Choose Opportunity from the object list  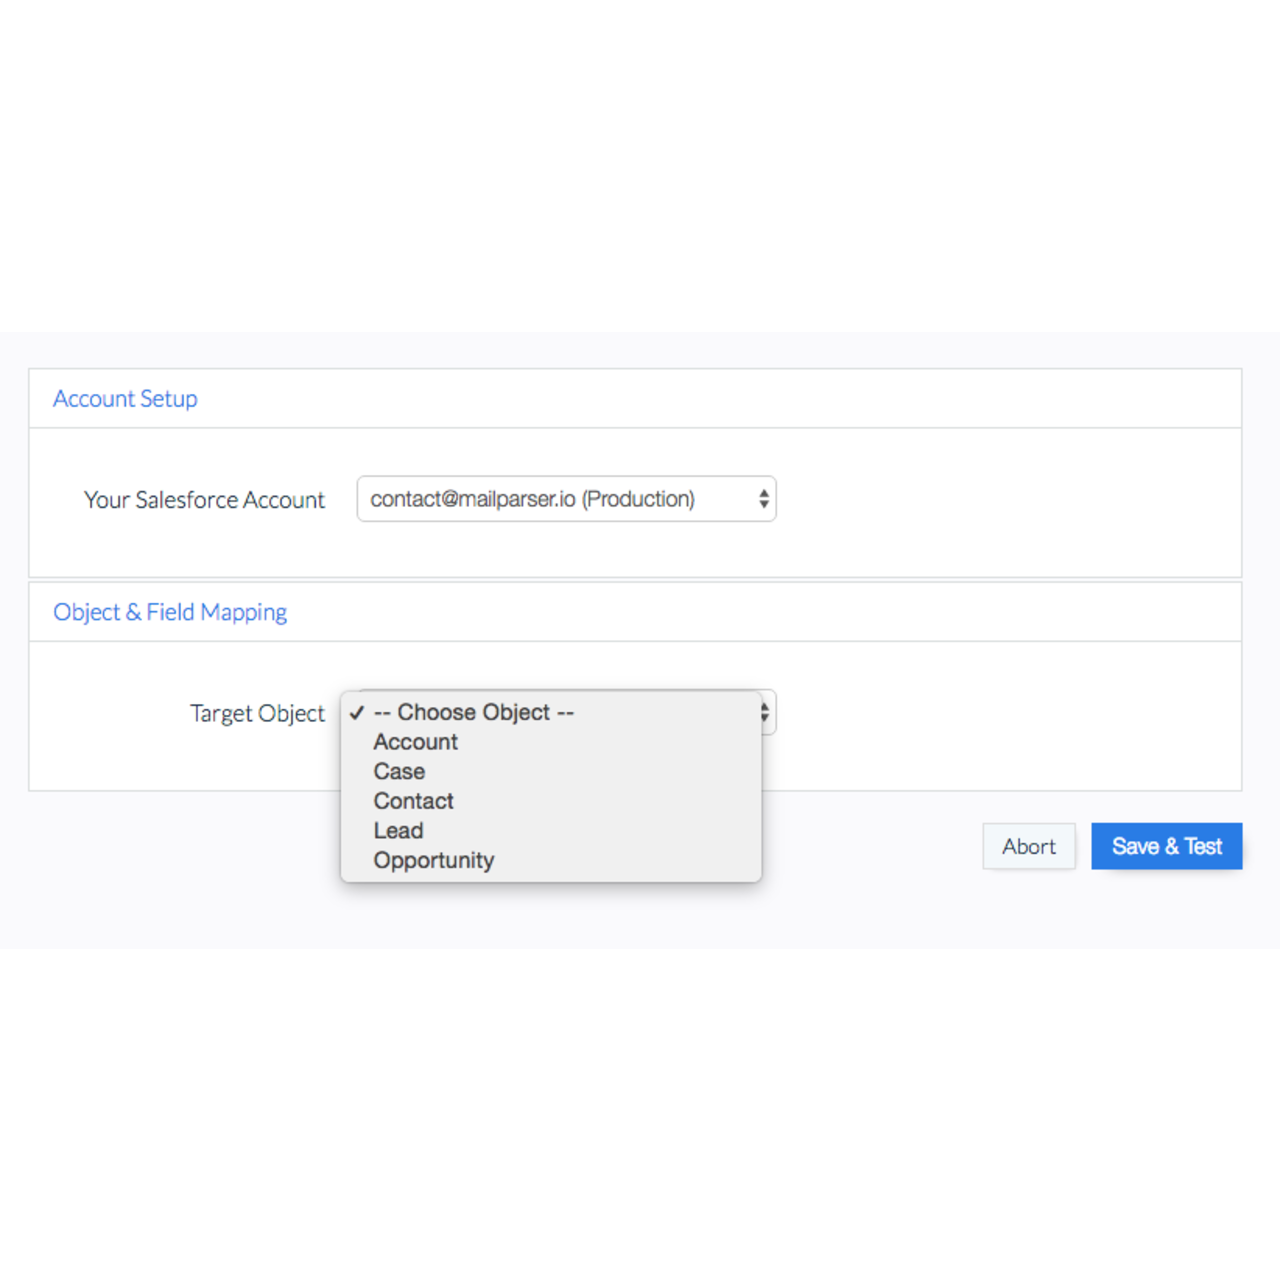[x=433, y=860]
